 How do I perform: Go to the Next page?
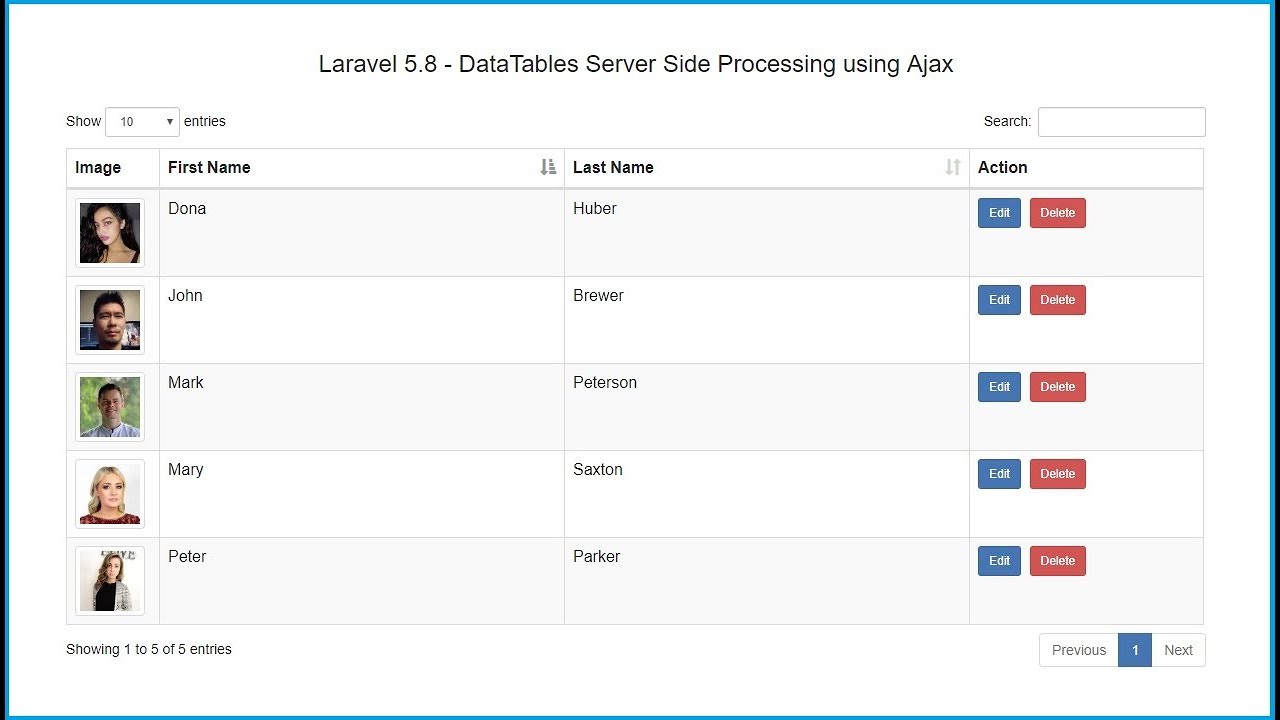1178,650
